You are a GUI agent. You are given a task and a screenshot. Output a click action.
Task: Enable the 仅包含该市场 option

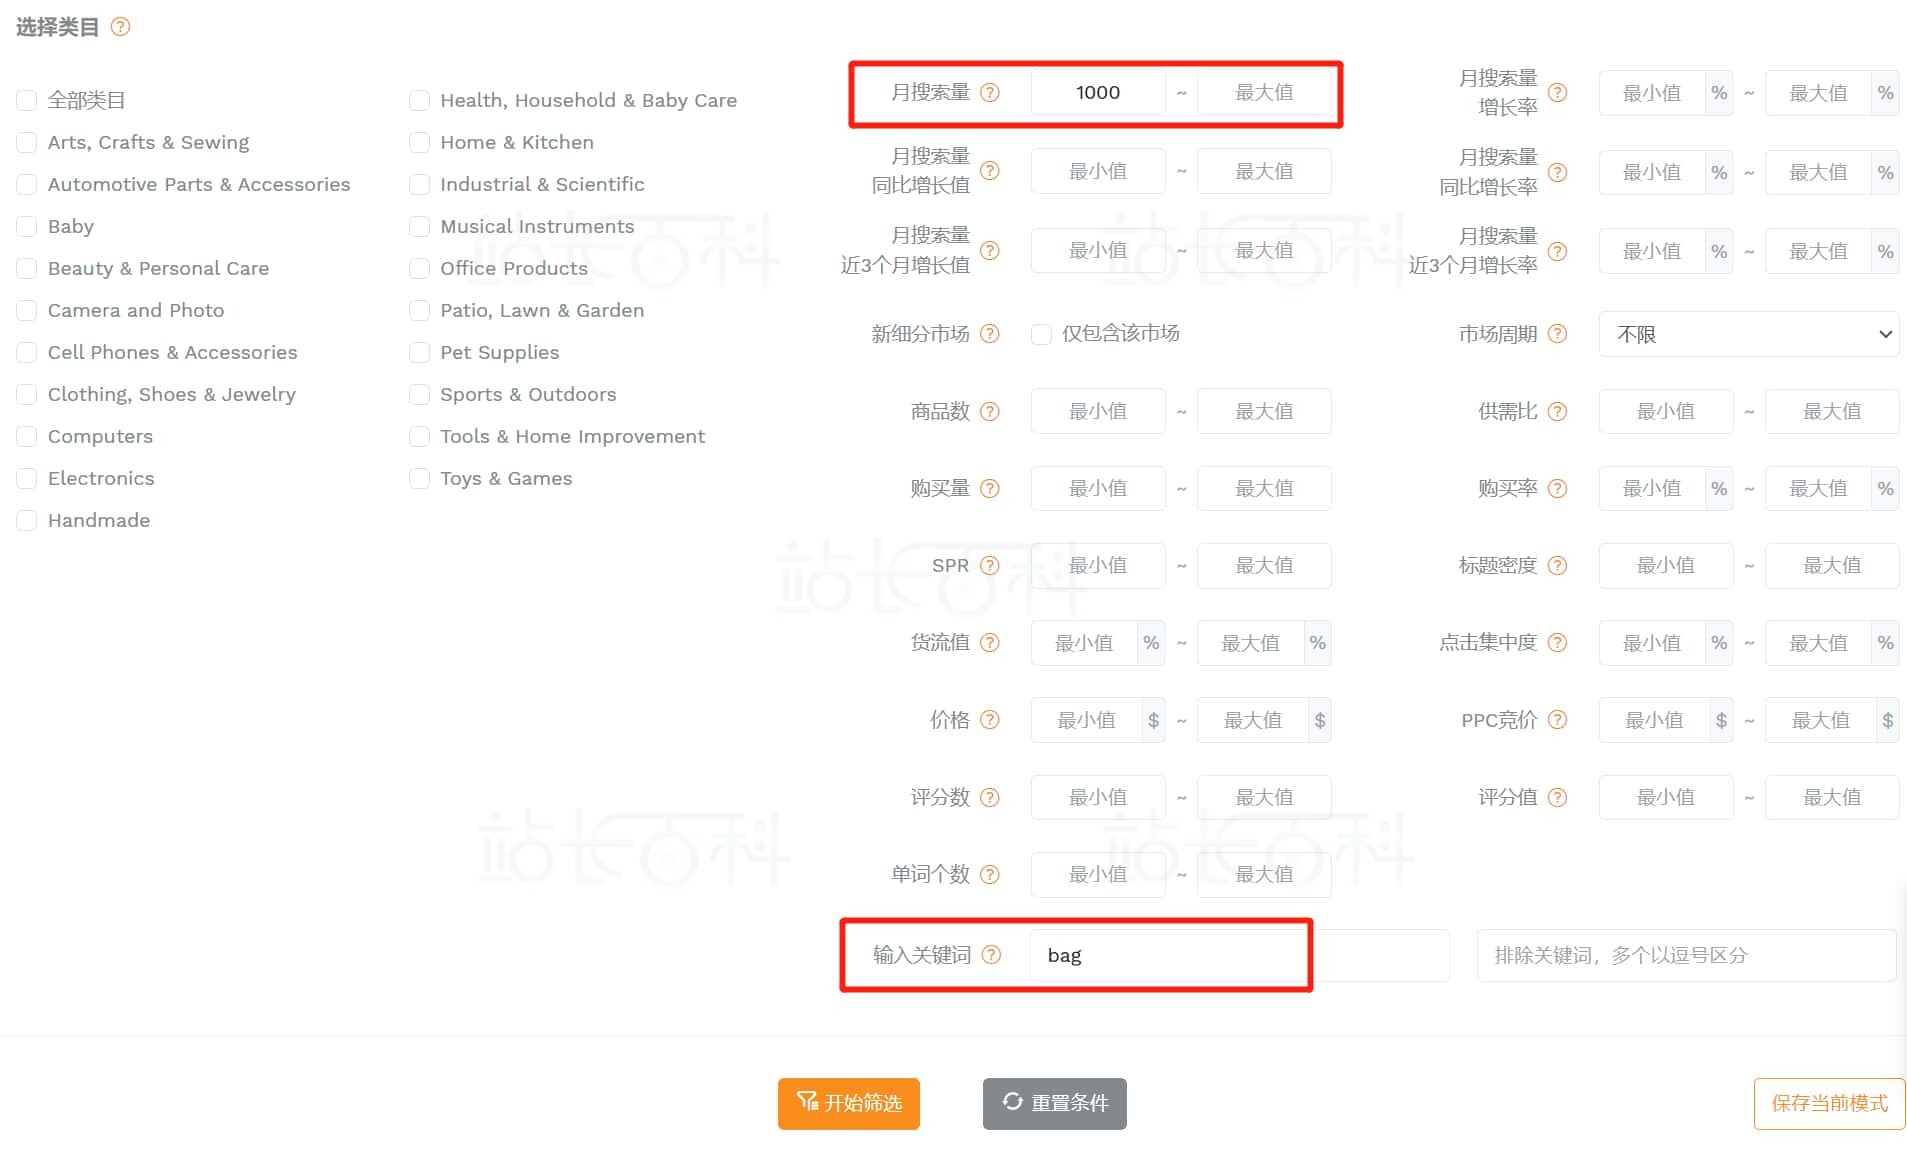[x=1042, y=334]
